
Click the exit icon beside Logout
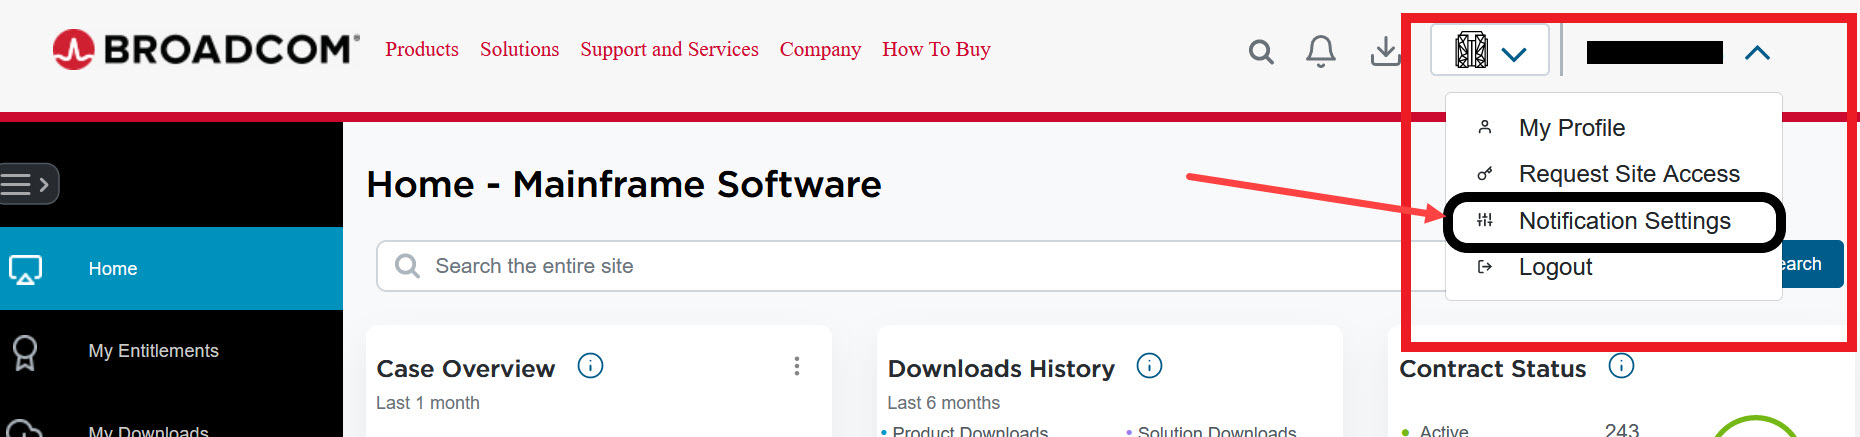[1485, 266]
